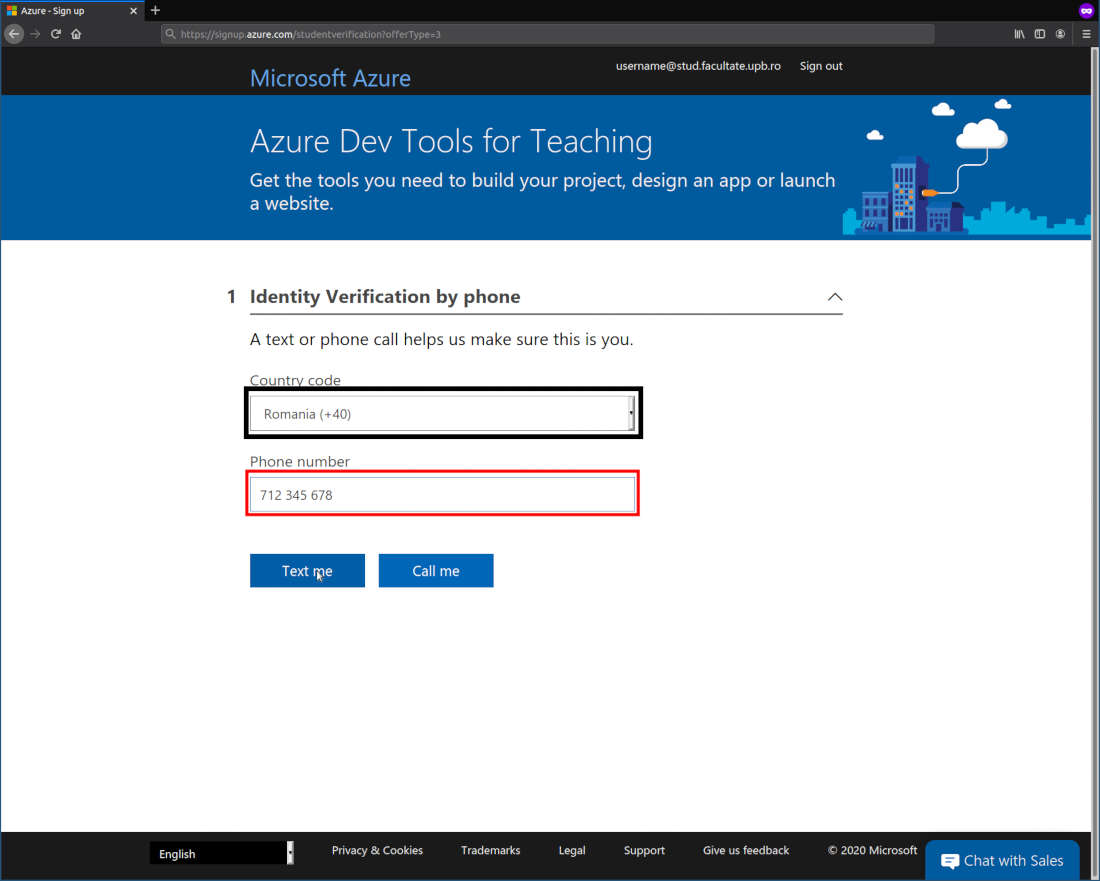Screen dimensions: 1100x881
Task: Open the Firefox library (bookshelf) icon
Action: point(1018,33)
